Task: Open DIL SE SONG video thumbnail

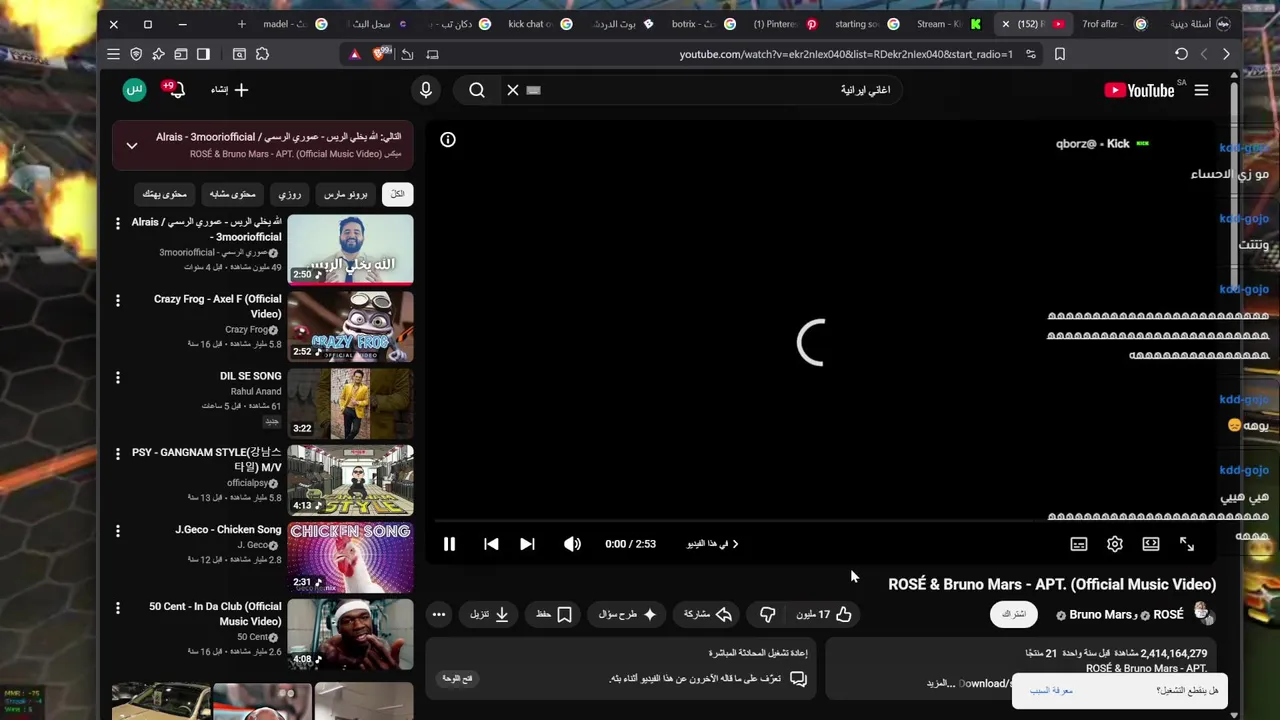Action: (350, 403)
